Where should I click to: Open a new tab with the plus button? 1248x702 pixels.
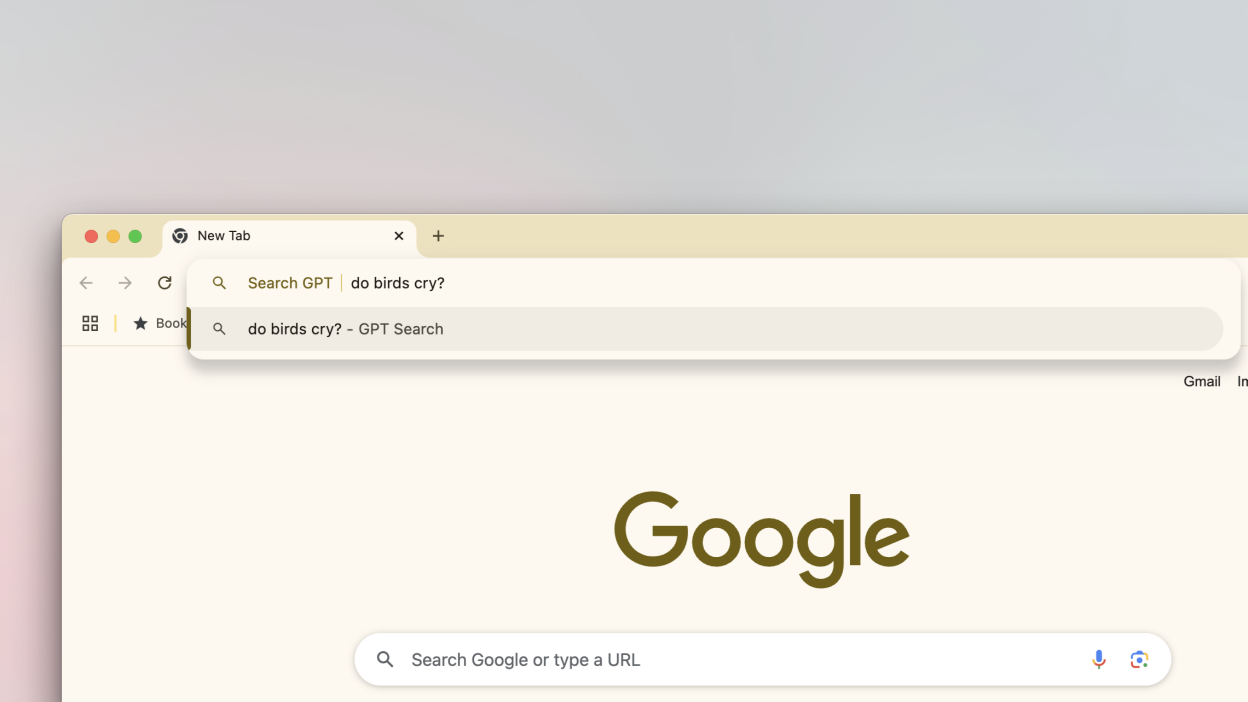tap(438, 236)
